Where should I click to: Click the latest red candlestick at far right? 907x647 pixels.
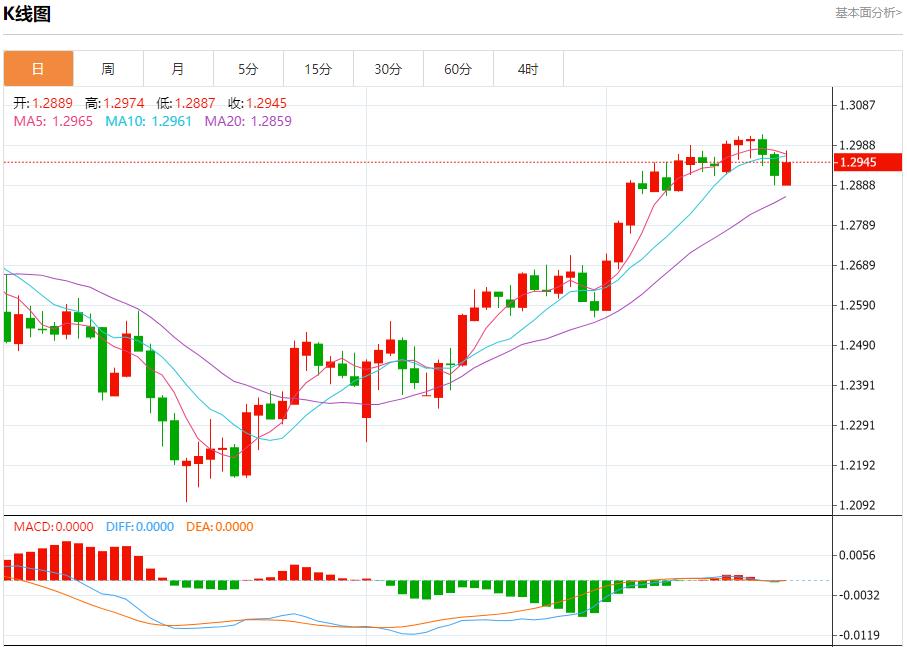tap(787, 173)
